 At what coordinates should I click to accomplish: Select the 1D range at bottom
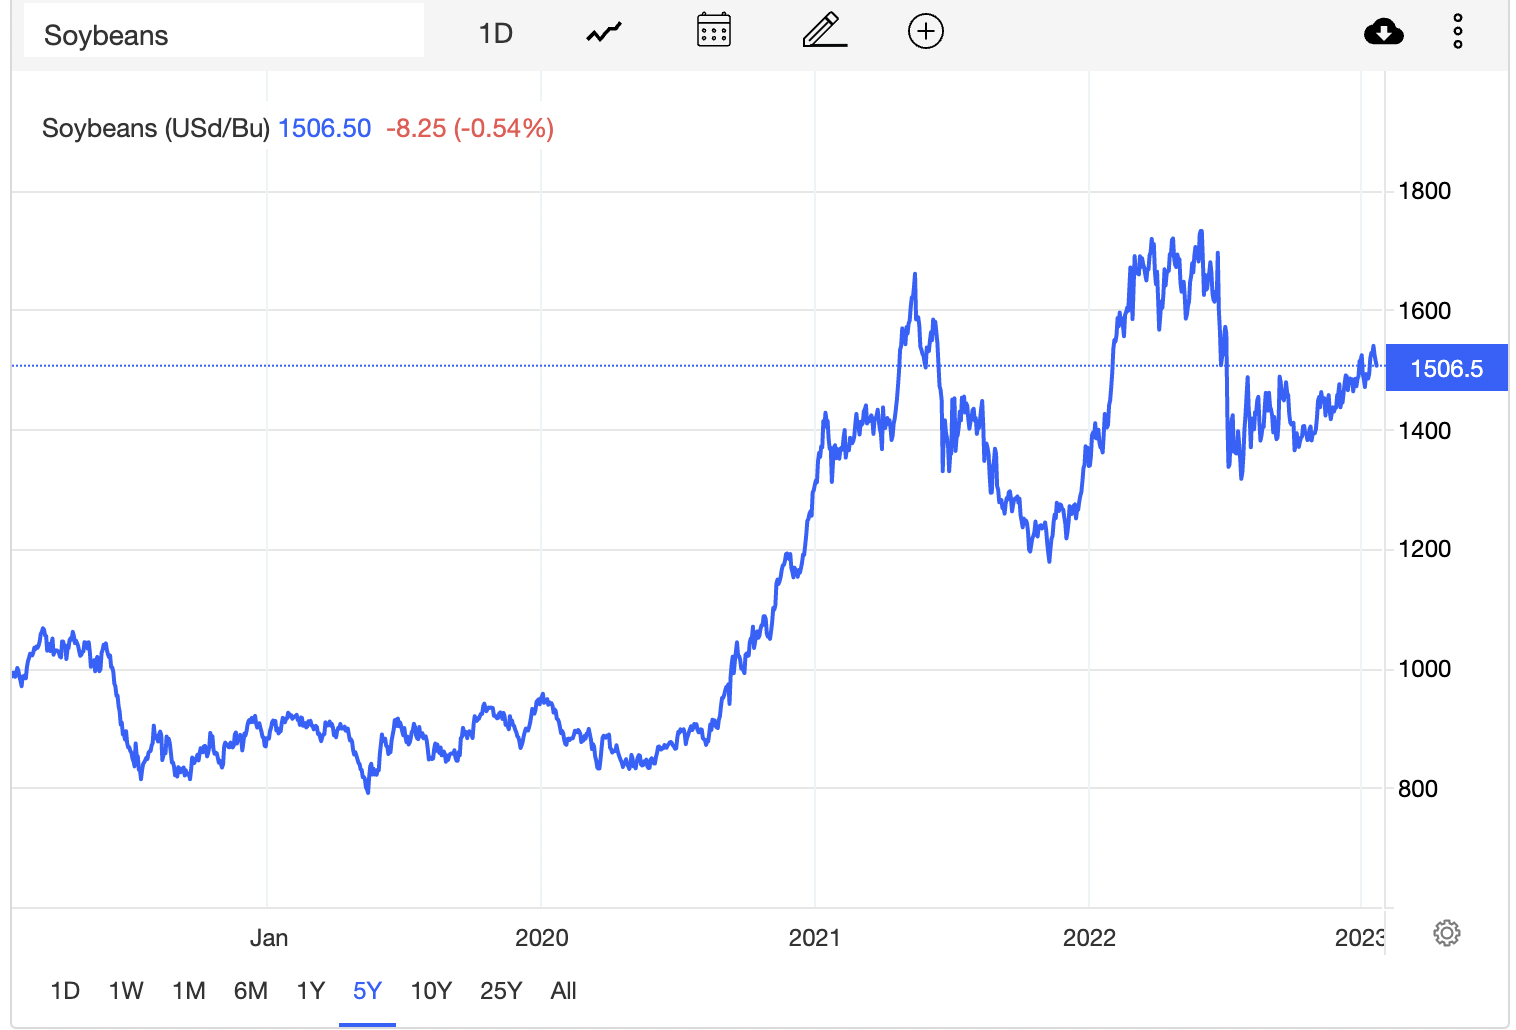coord(65,991)
